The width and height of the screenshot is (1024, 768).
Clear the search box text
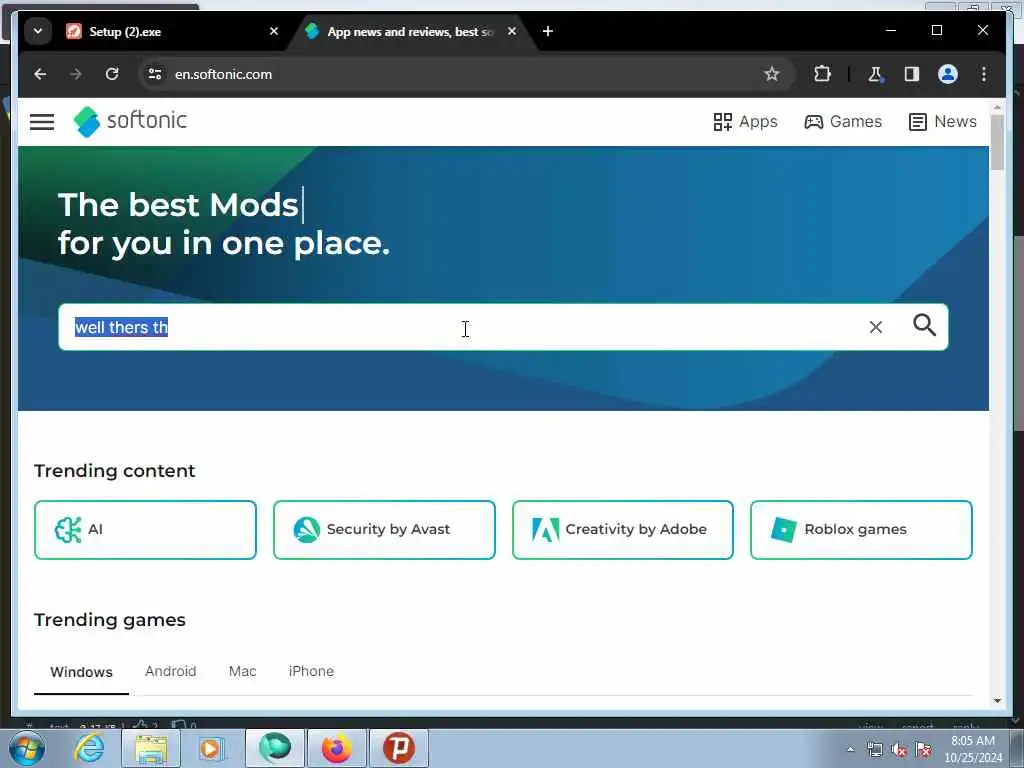(x=876, y=327)
